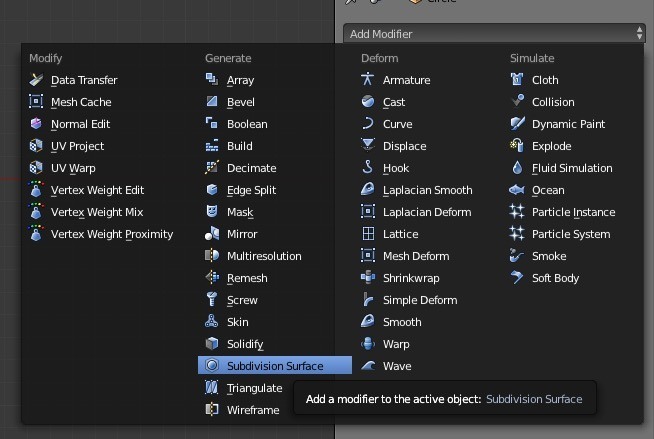This screenshot has width=654, height=439.
Task: Click the Remesh modifier icon
Action: click(x=212, y=278)
